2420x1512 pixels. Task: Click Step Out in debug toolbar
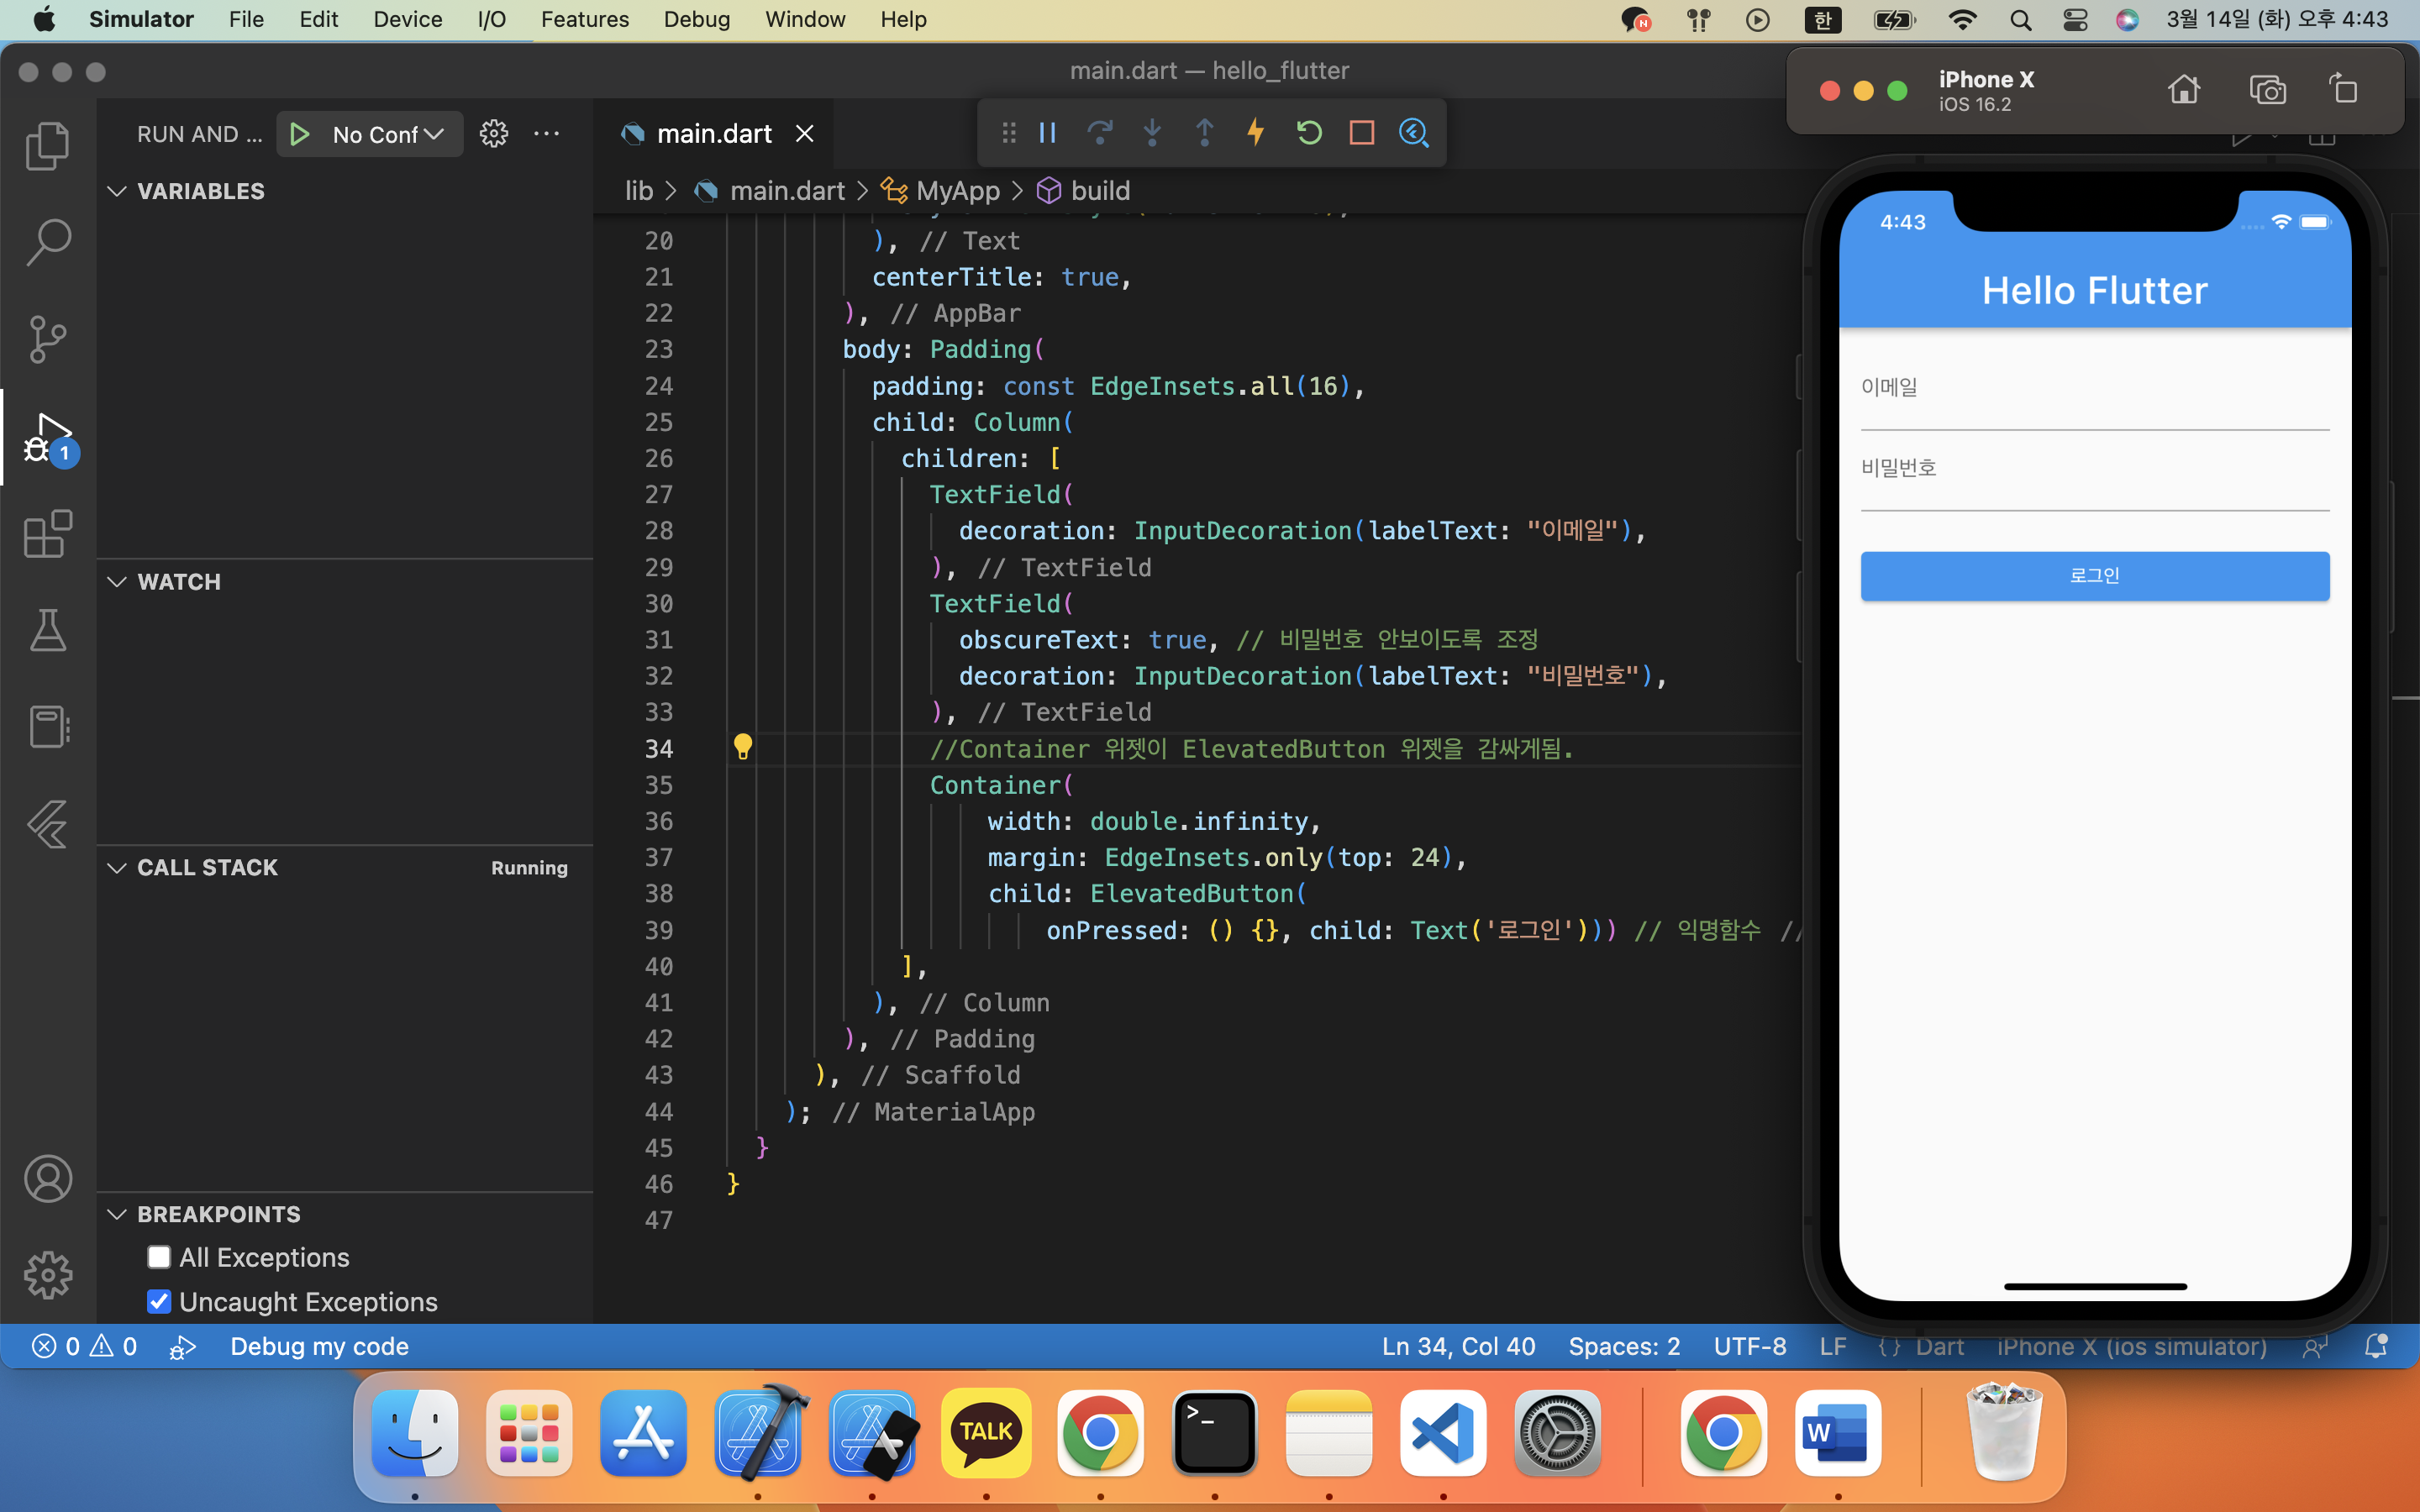pos(1204,132)
